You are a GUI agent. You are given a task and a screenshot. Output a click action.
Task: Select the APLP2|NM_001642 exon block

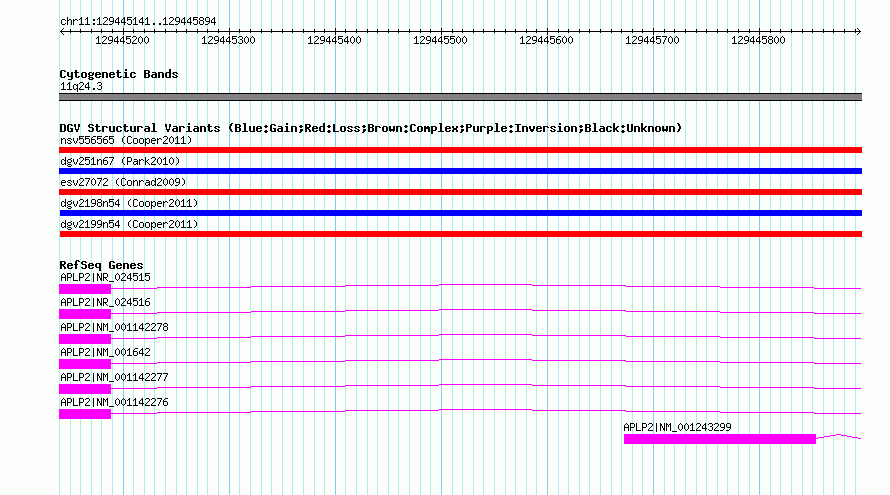85,364
